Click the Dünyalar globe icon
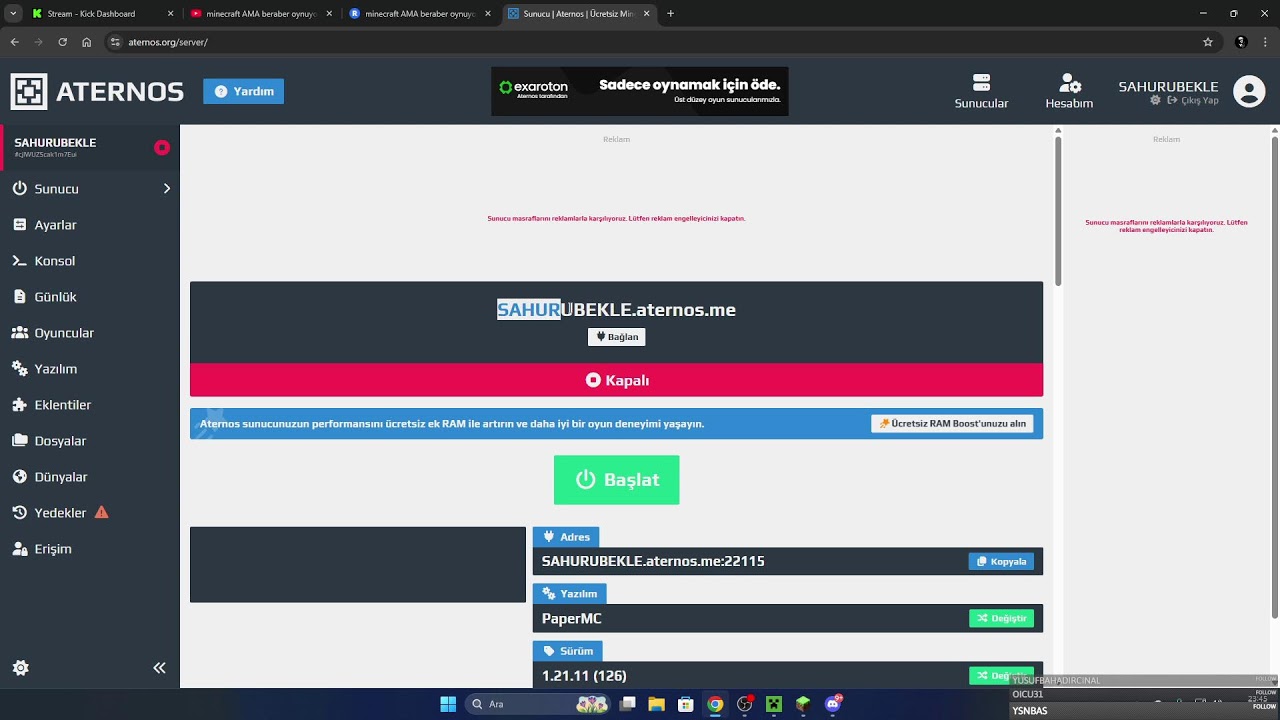Viewport: 1280px width, 720px height. click(x=19, y=477)
